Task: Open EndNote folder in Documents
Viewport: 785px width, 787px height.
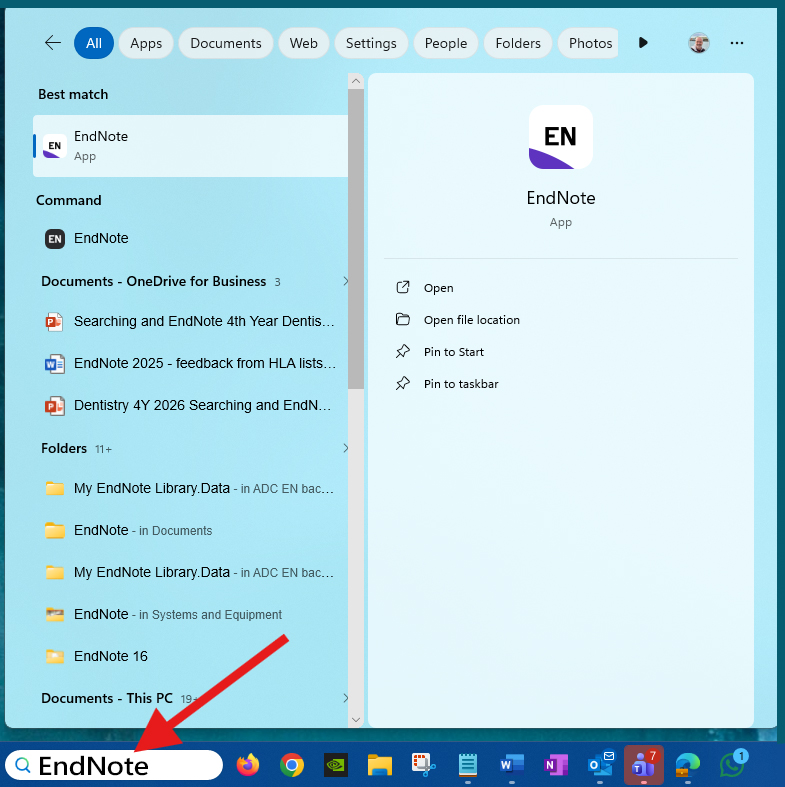Action: tap(190, 531)
